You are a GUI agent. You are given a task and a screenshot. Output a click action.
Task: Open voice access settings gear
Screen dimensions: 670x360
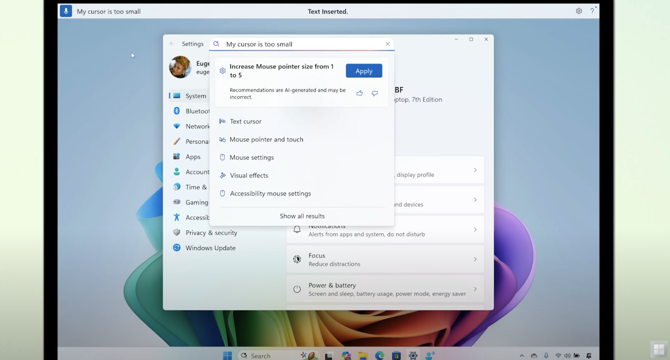pos(579,11)
